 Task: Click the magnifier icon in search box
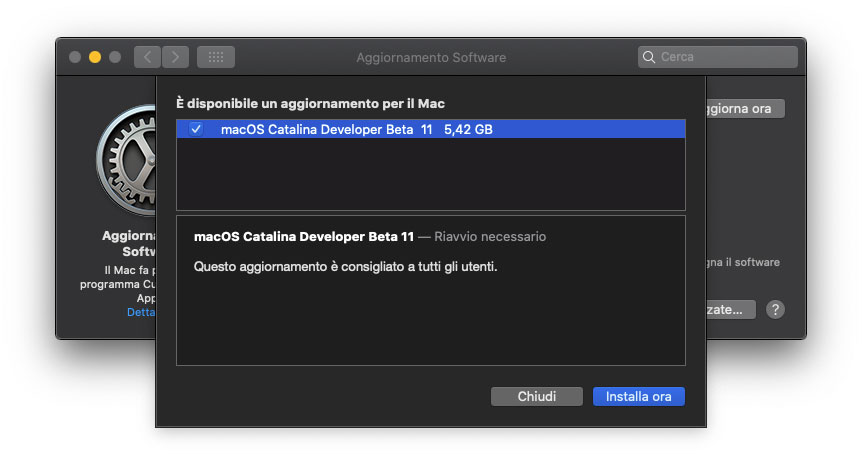coord(649,57)
